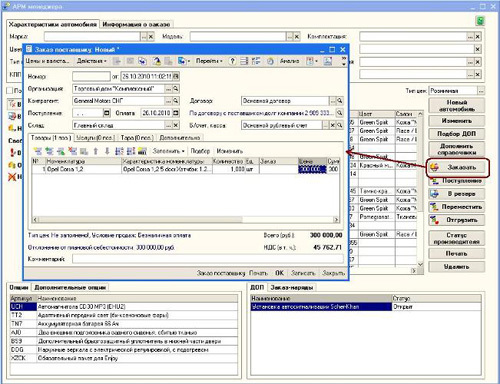Viewport: 500px width, 384px height.
Task: Click the Отгрузить button
Action: (x=456, y=220)
